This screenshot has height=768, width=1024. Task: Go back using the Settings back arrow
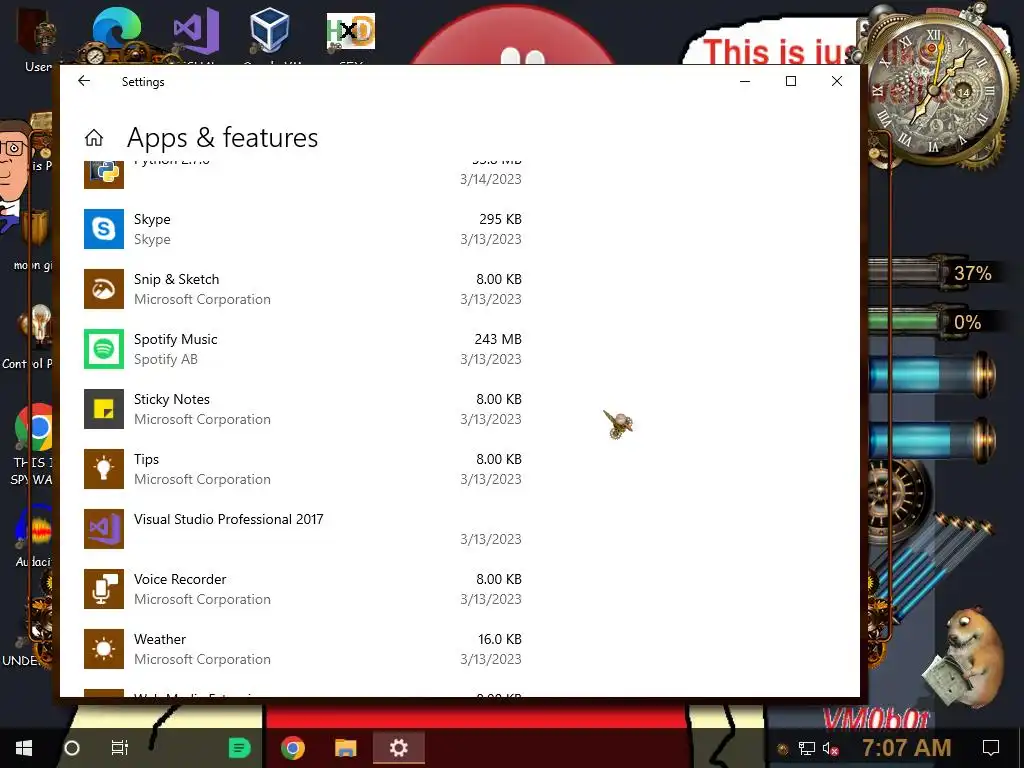tap(84, 81)
